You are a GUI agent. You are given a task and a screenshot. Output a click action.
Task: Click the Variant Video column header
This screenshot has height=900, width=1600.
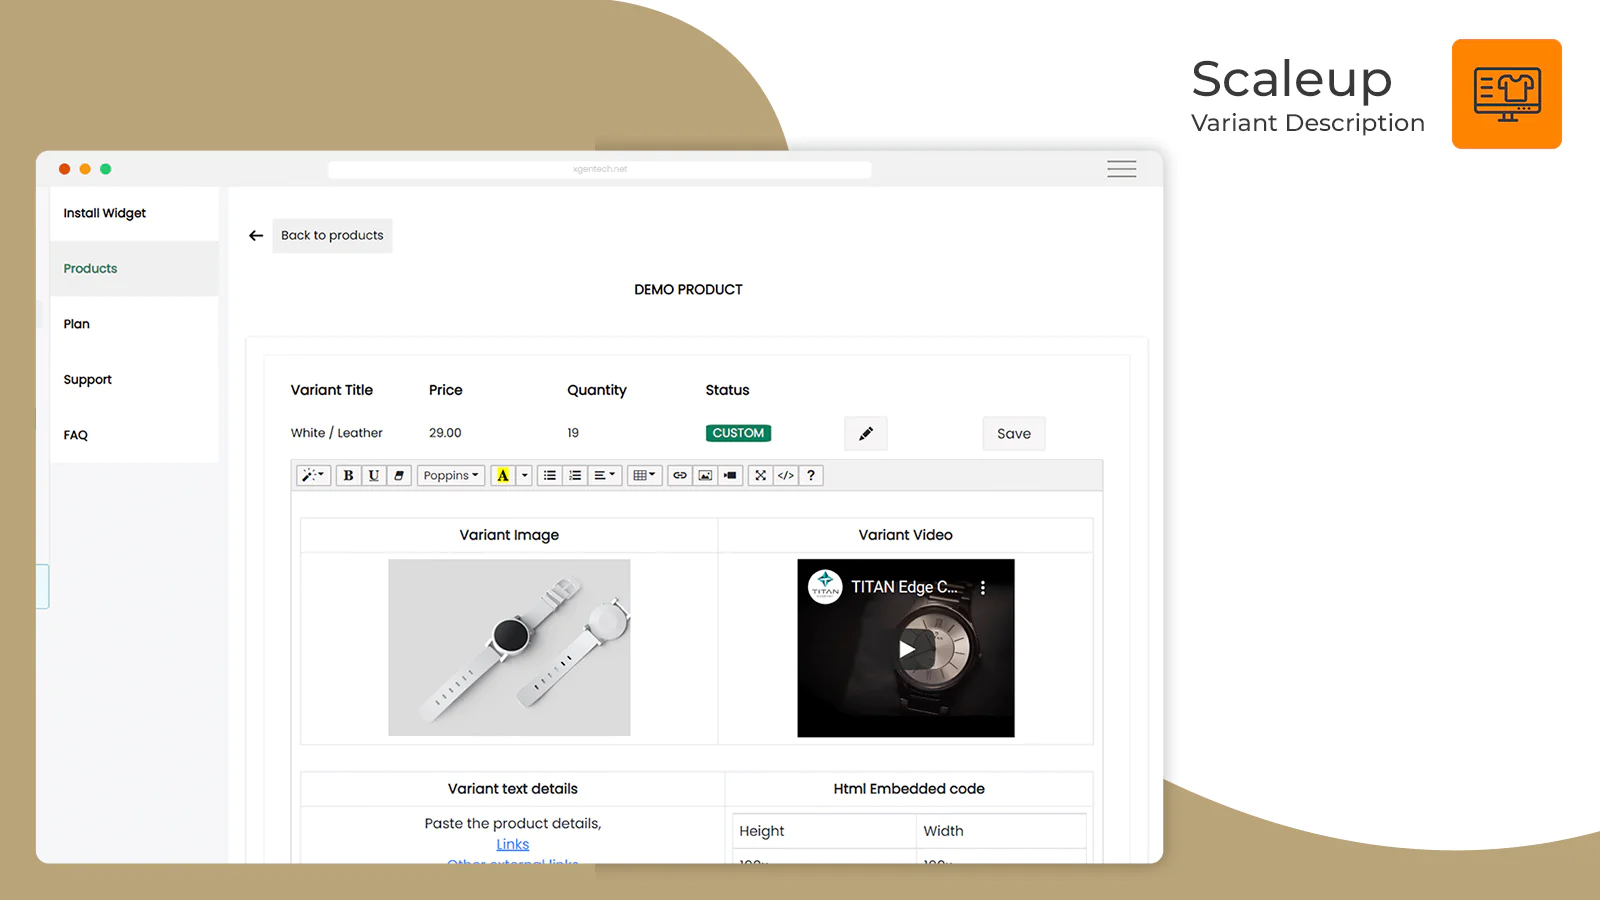pyautogui.click(x=906, y=535)
